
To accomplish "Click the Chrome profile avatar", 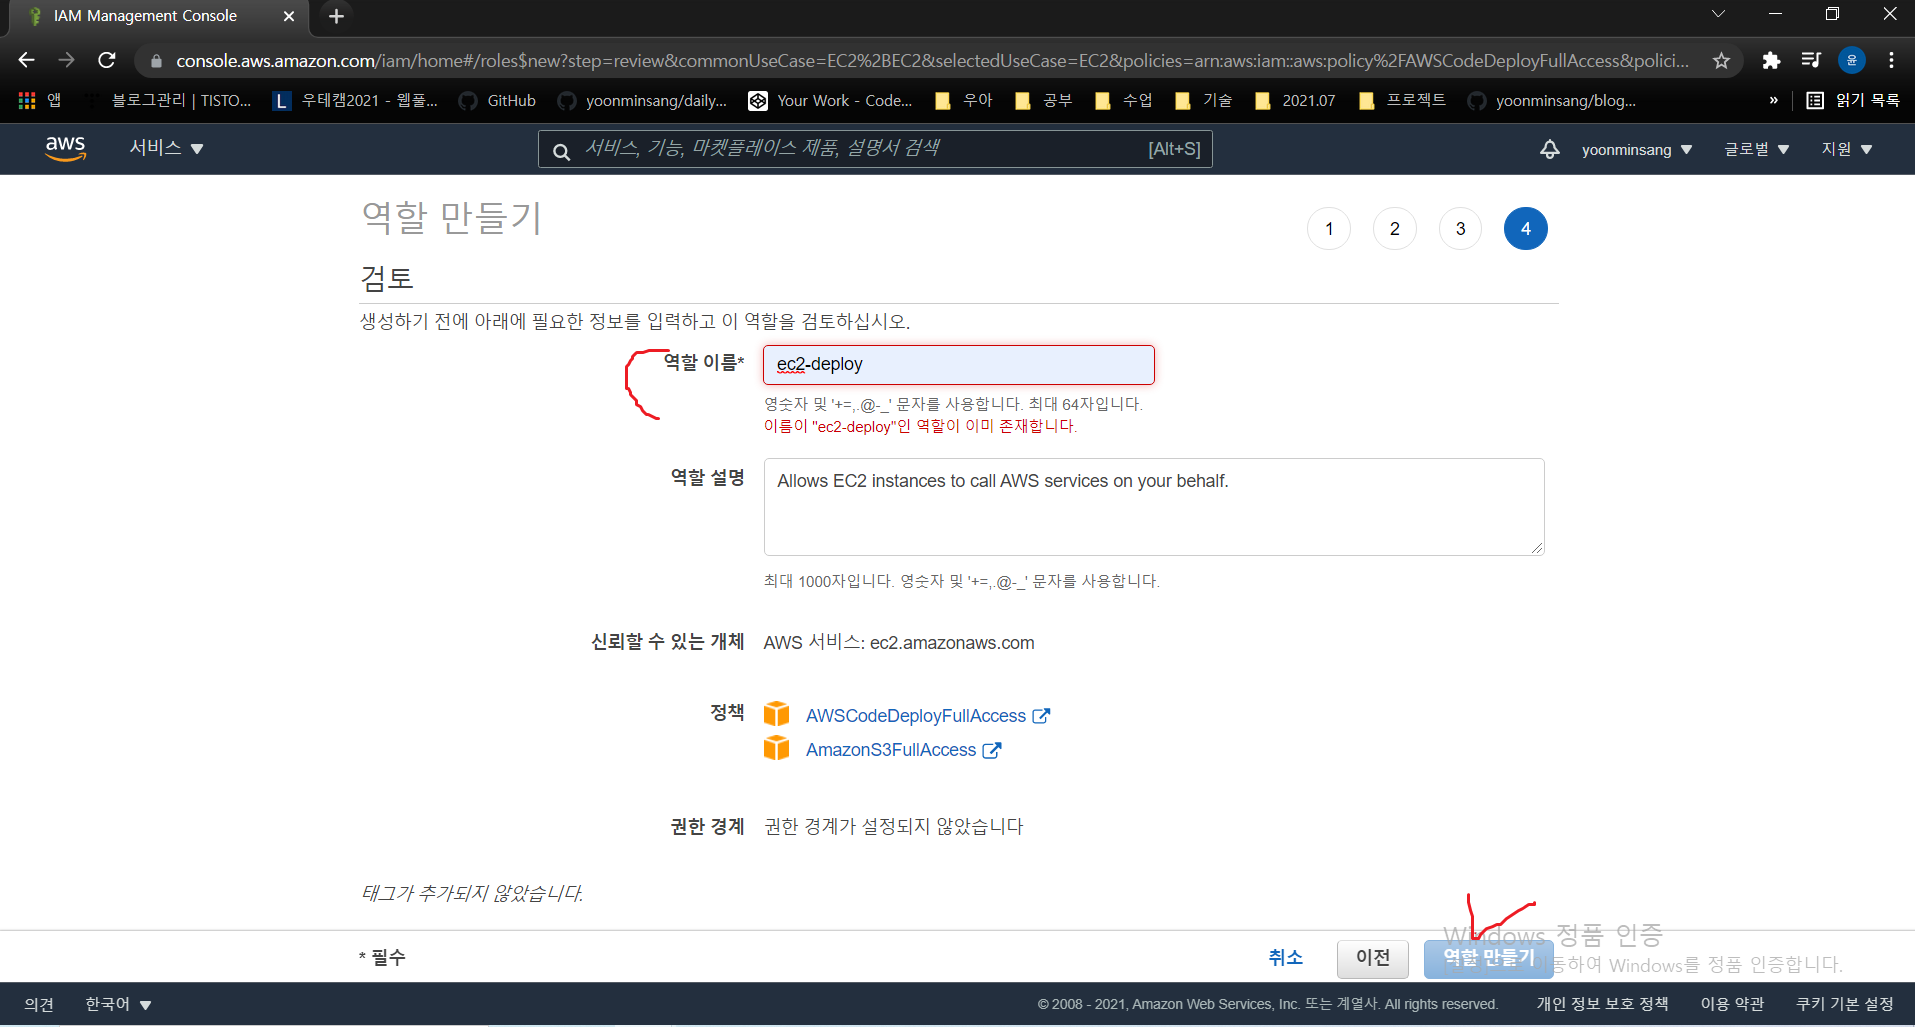I will tap(1852, 61).
